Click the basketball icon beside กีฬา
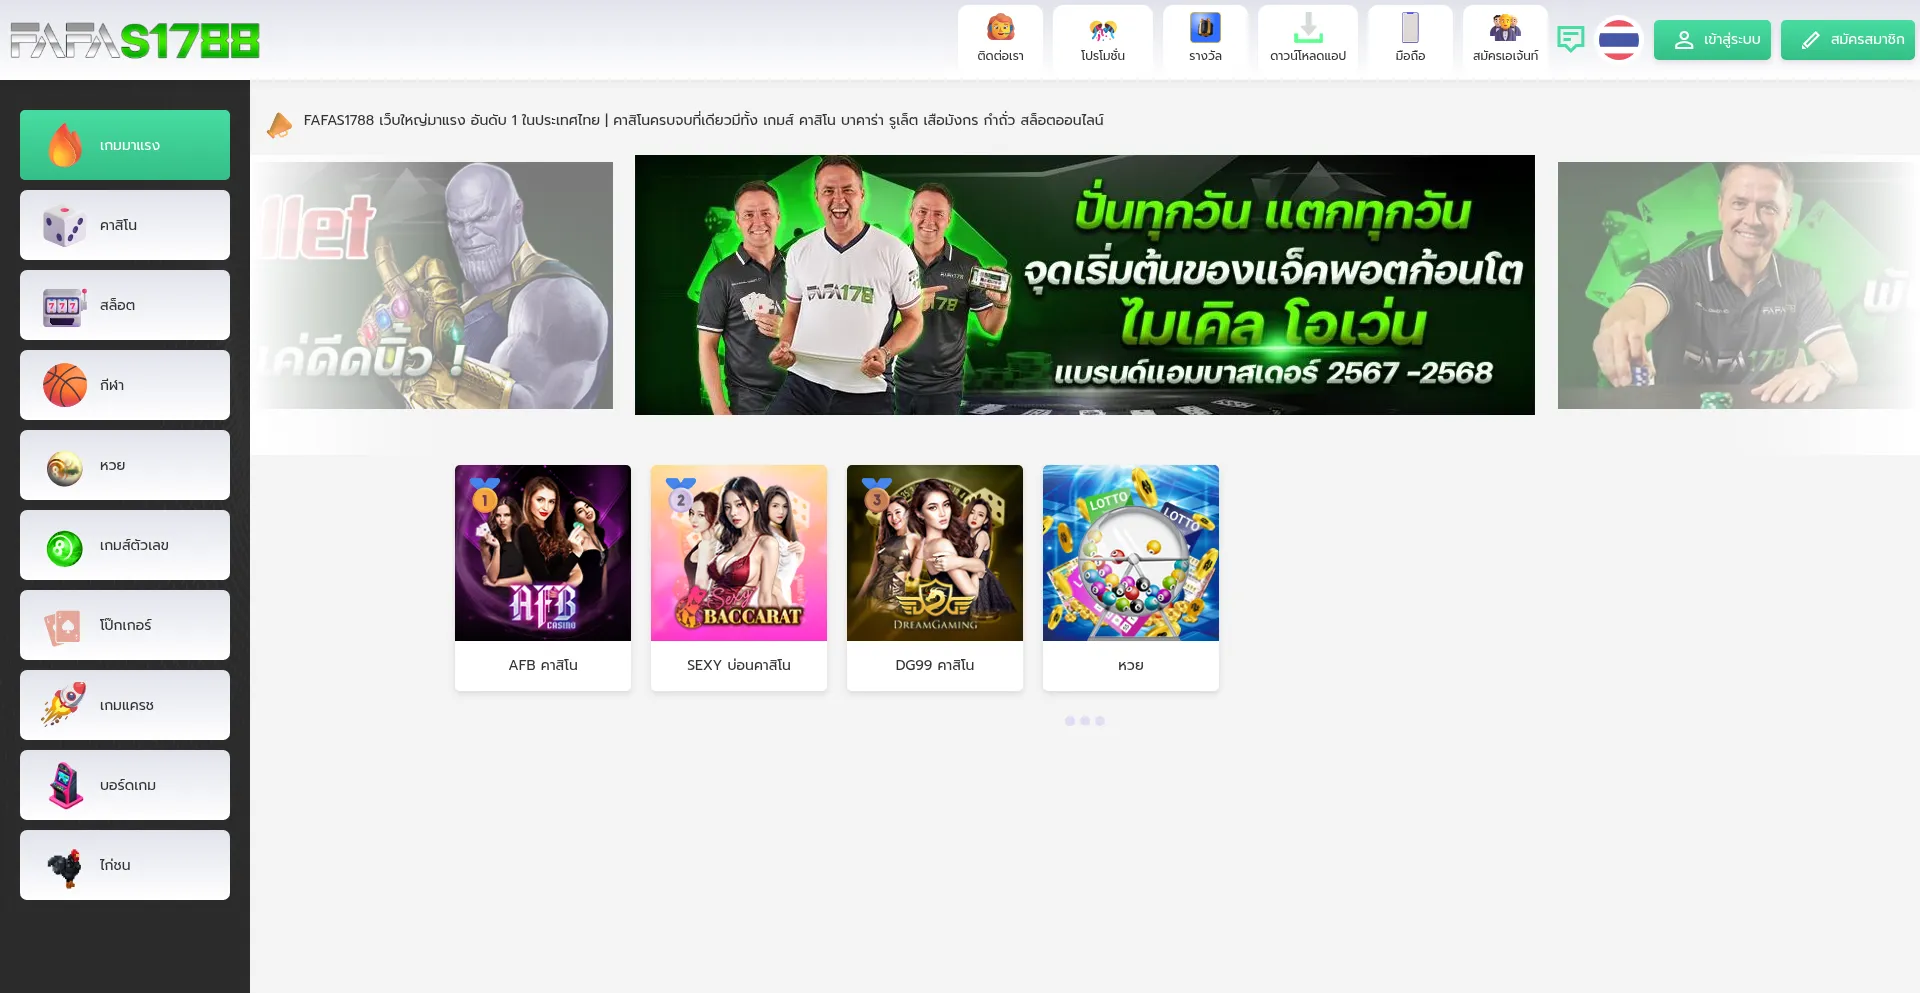 pyautogui.click(x=65, y=385)
